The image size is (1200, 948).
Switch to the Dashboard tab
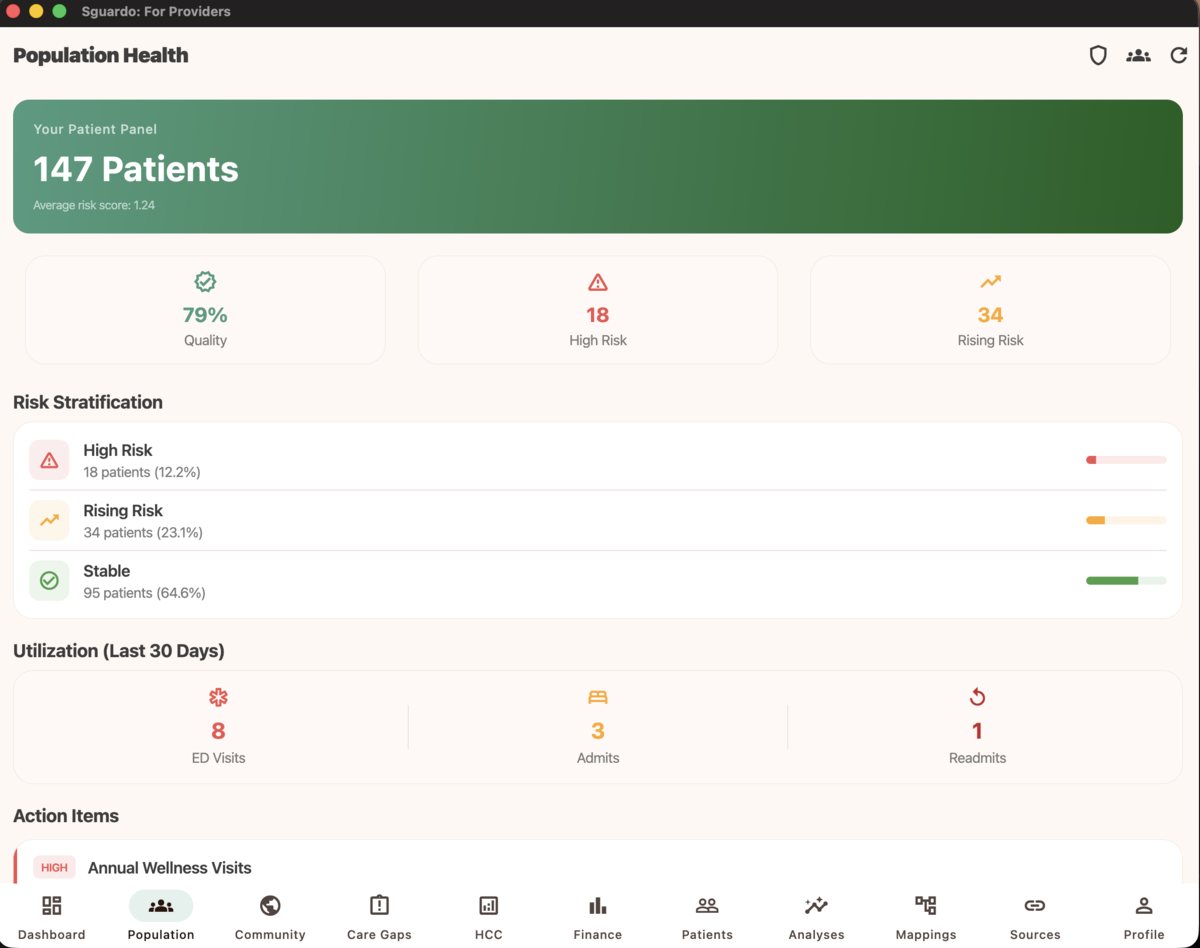[x=51, y=915]
